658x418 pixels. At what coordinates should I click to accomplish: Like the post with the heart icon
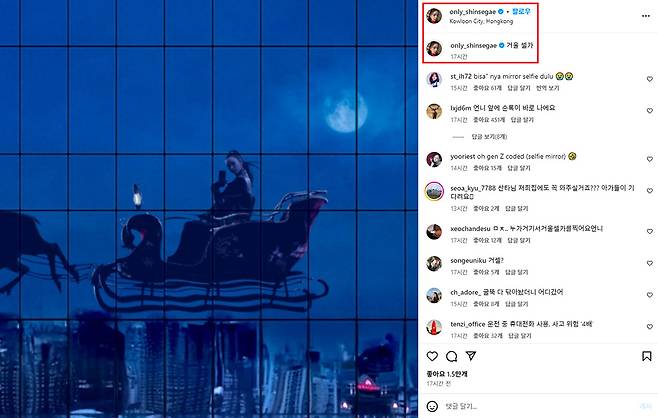tap(432, 356)
